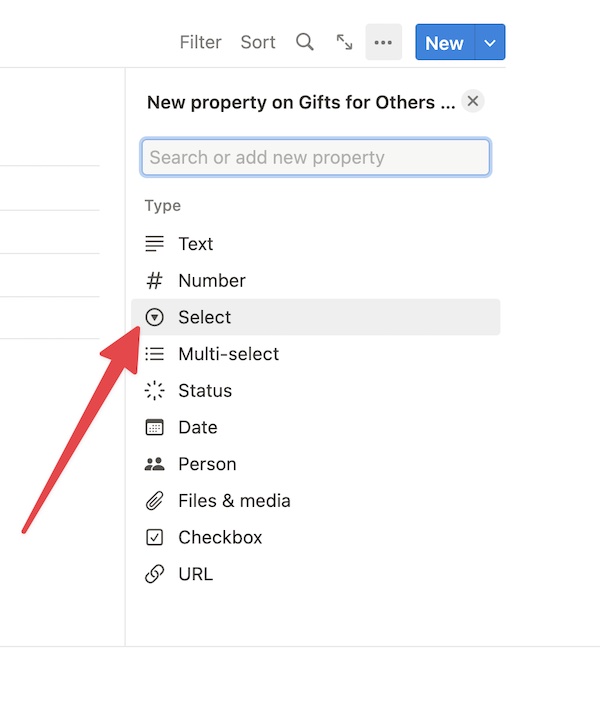Focus the Search or add new property field
The height and width of the screenshot is (714, 600).
point(315,157)
